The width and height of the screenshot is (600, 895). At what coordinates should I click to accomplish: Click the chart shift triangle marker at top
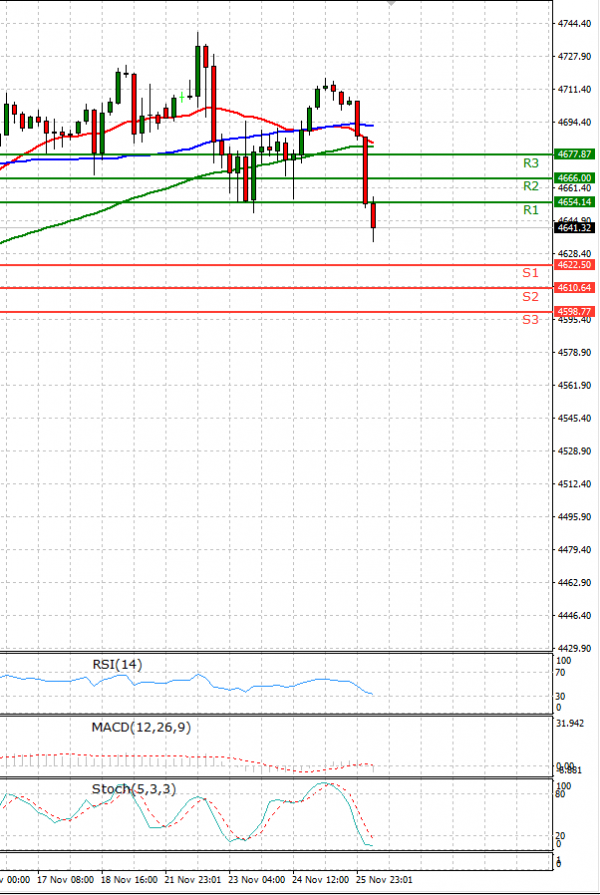click(390, 3)
